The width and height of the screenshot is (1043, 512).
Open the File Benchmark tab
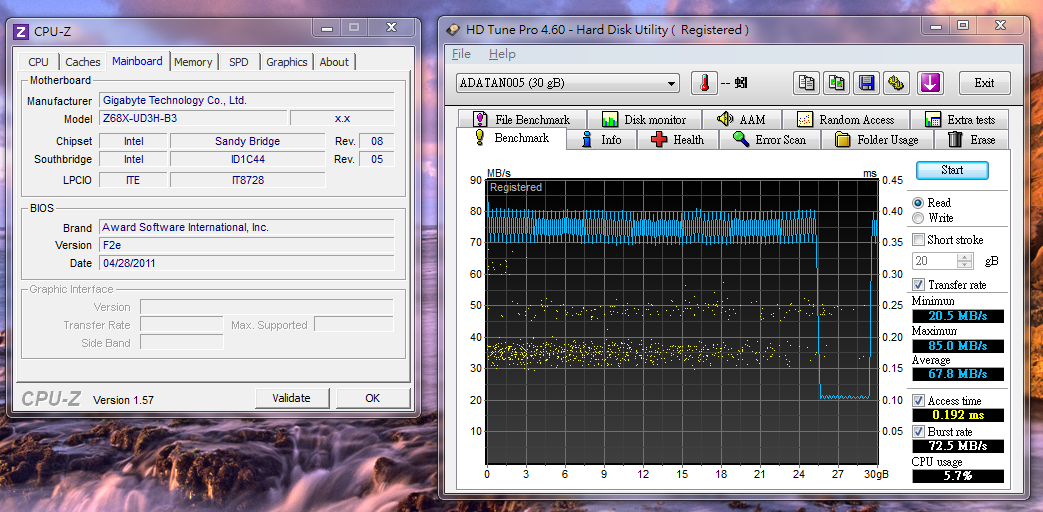(522, 120)
